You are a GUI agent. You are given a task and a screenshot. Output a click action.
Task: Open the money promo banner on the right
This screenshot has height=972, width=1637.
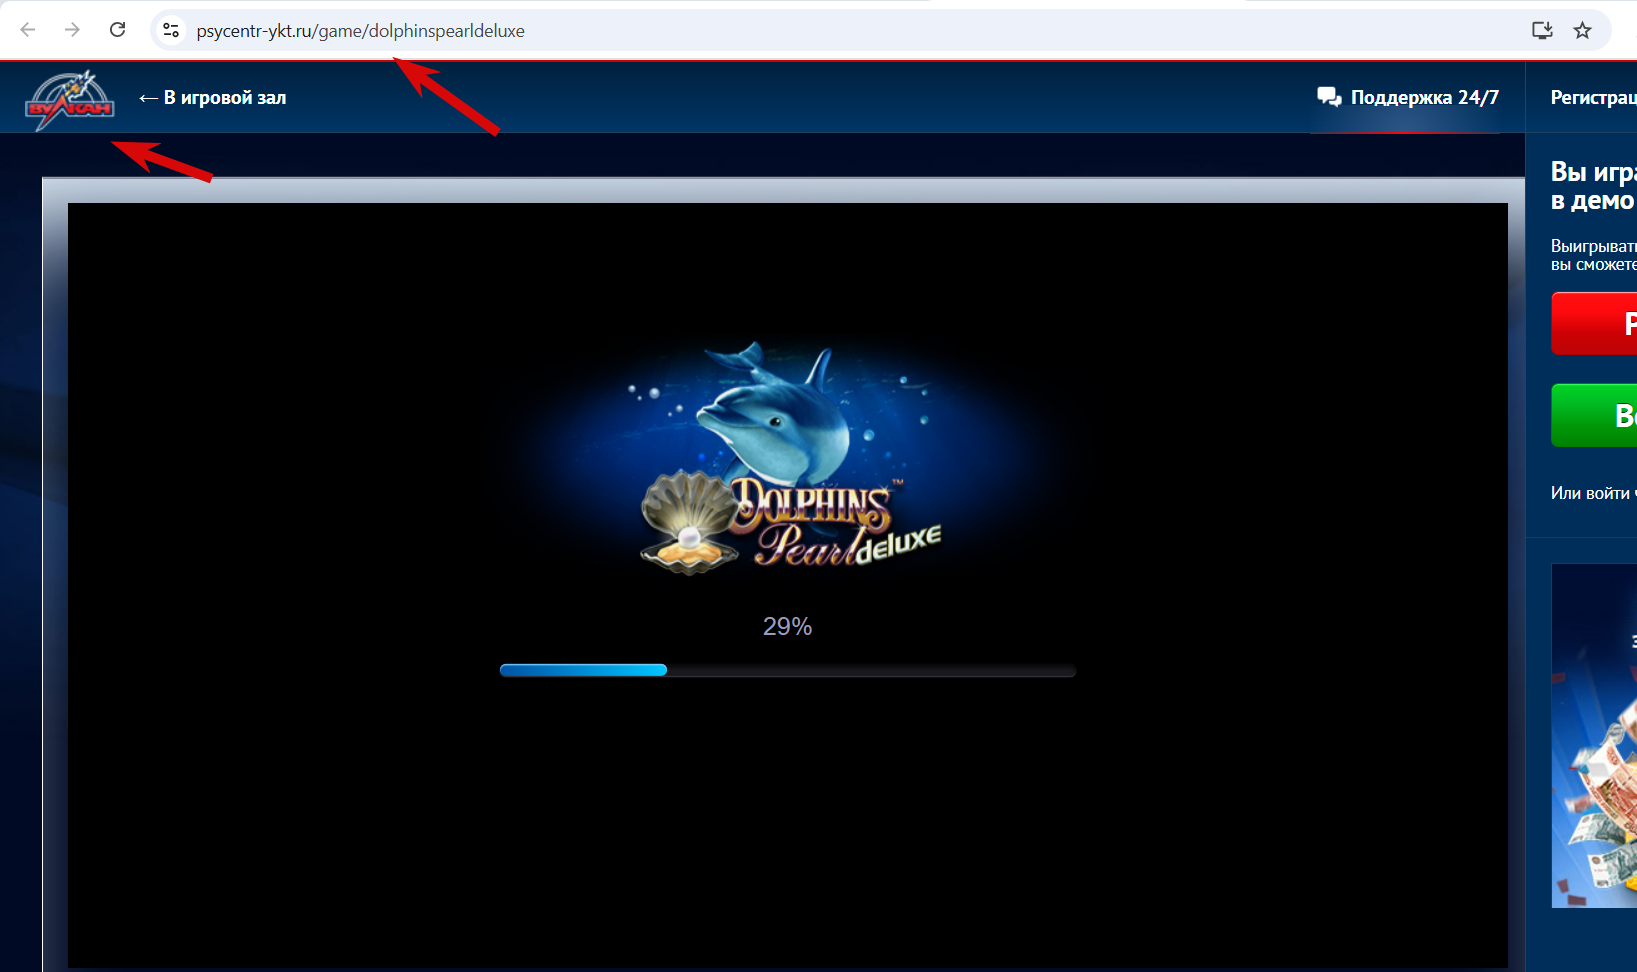point(1594,736)
